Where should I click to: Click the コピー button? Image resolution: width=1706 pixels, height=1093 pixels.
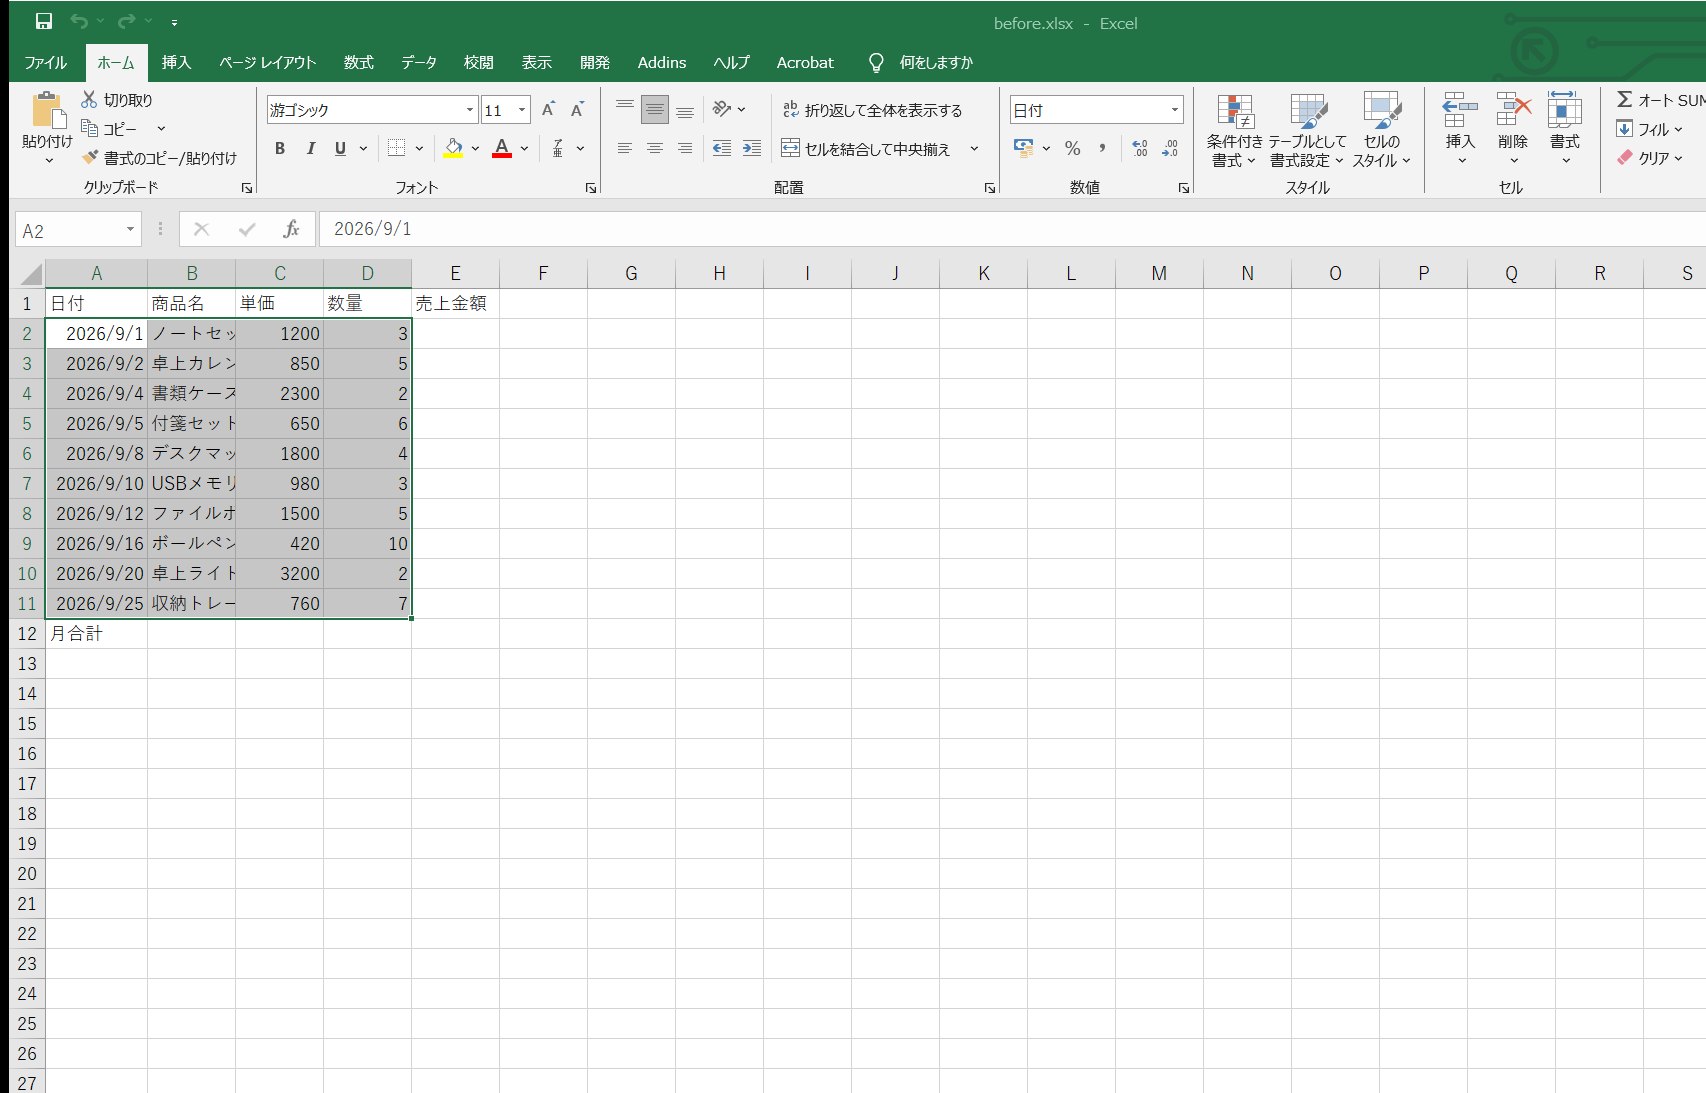pyautogui.click(x=109, y=128)
